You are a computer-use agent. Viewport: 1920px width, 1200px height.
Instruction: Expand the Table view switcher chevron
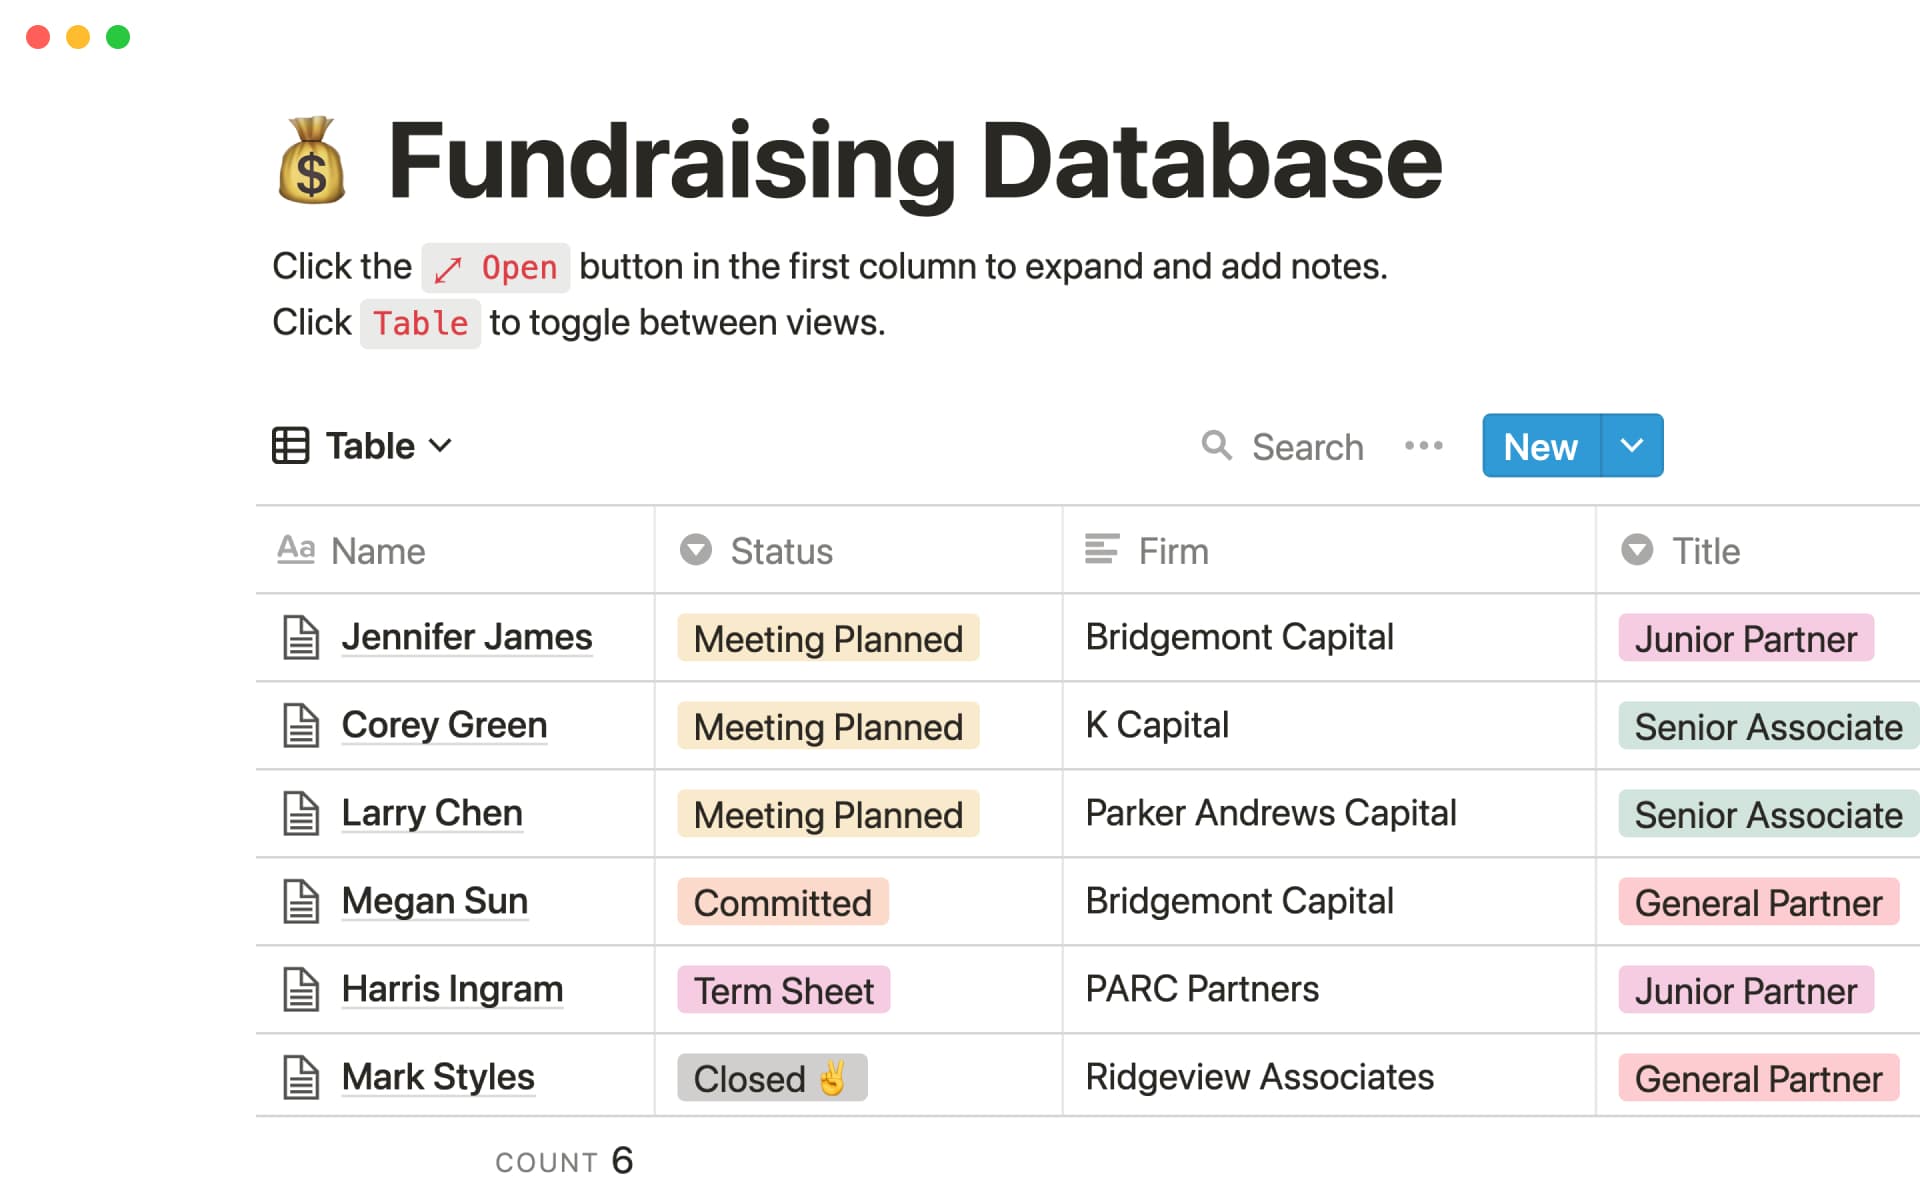440,445
